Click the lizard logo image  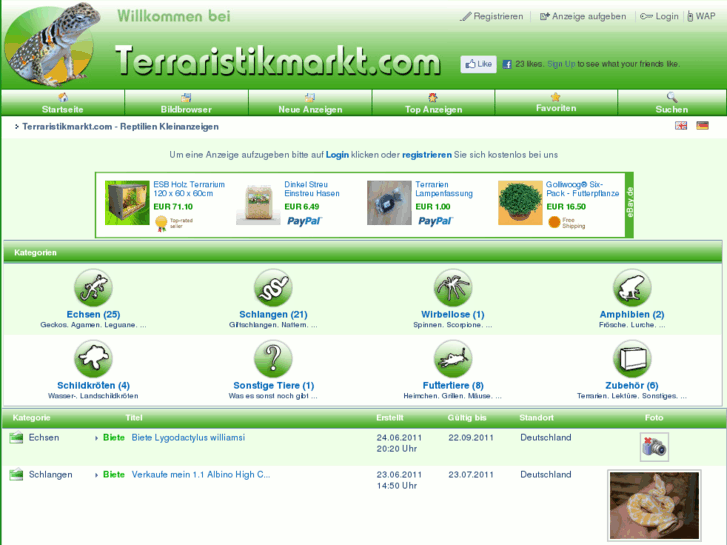pyautogui.click(x=52, y=45)
